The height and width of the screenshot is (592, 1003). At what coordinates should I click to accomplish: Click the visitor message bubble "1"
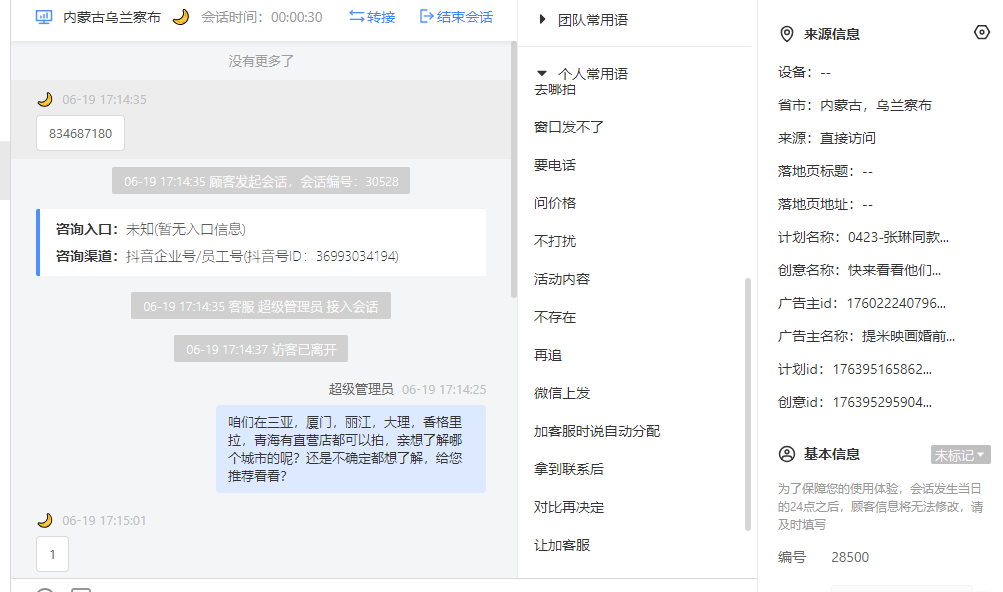[x=52, y=554]
